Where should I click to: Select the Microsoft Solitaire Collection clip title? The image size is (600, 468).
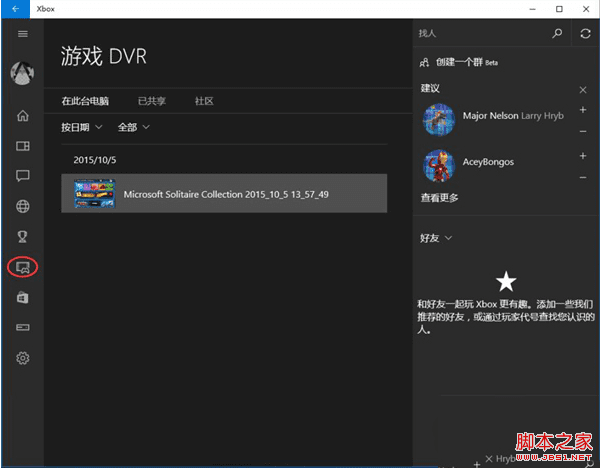pos(226,194)
